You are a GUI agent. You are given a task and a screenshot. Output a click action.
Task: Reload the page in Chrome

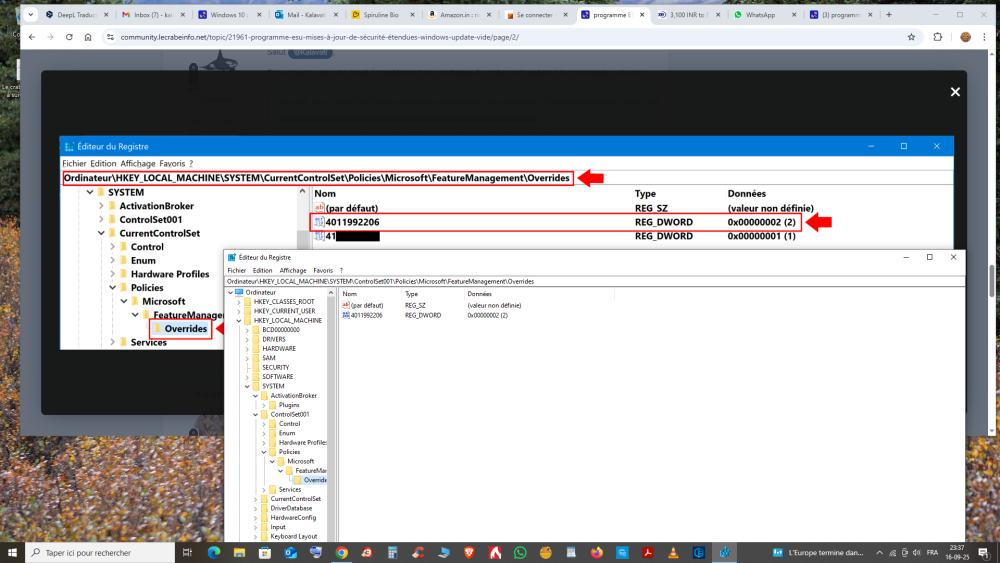(x=69, y=37)
